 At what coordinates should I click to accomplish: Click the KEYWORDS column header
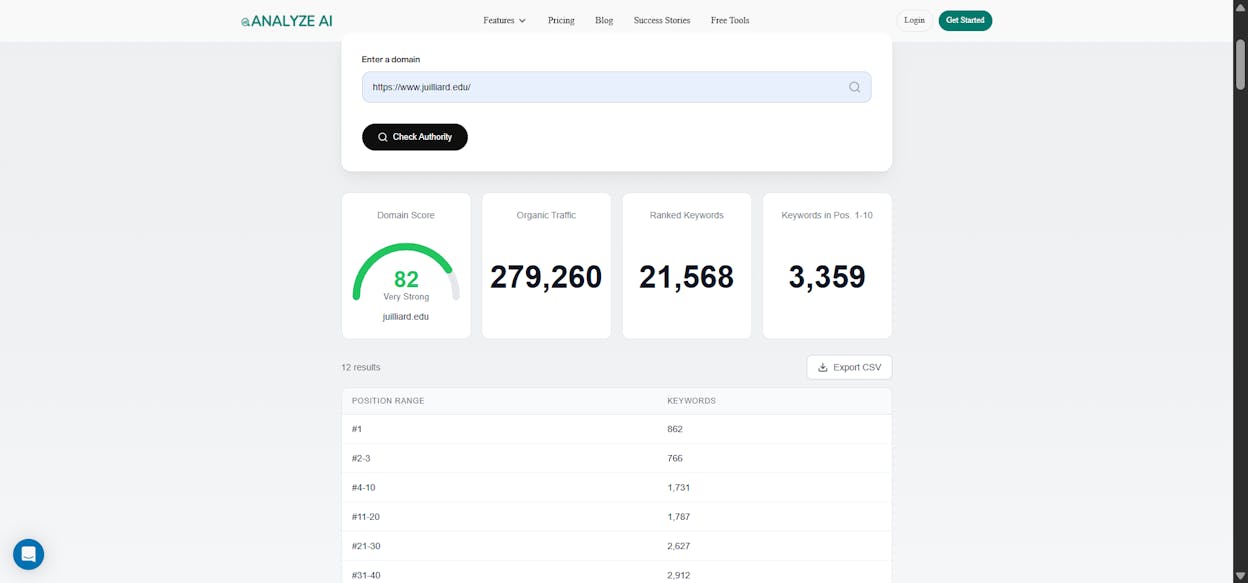[692, 401]
